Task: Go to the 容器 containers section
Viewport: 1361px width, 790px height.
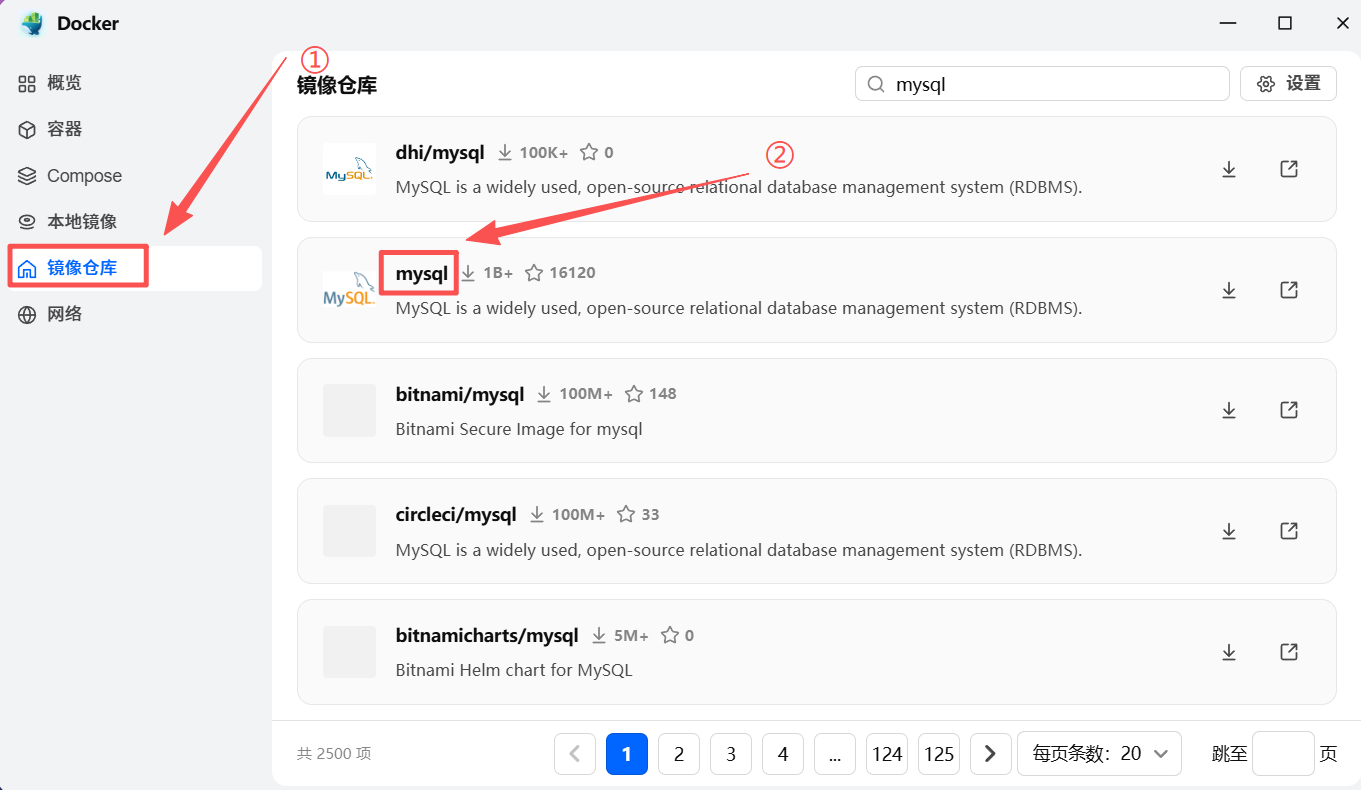Action: click(134, 129)
